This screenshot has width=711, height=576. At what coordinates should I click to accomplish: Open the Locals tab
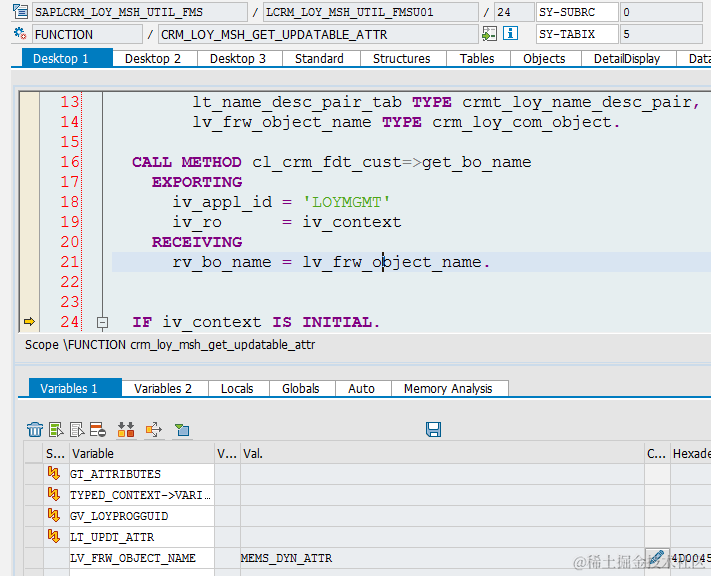(x=239, y=388)
